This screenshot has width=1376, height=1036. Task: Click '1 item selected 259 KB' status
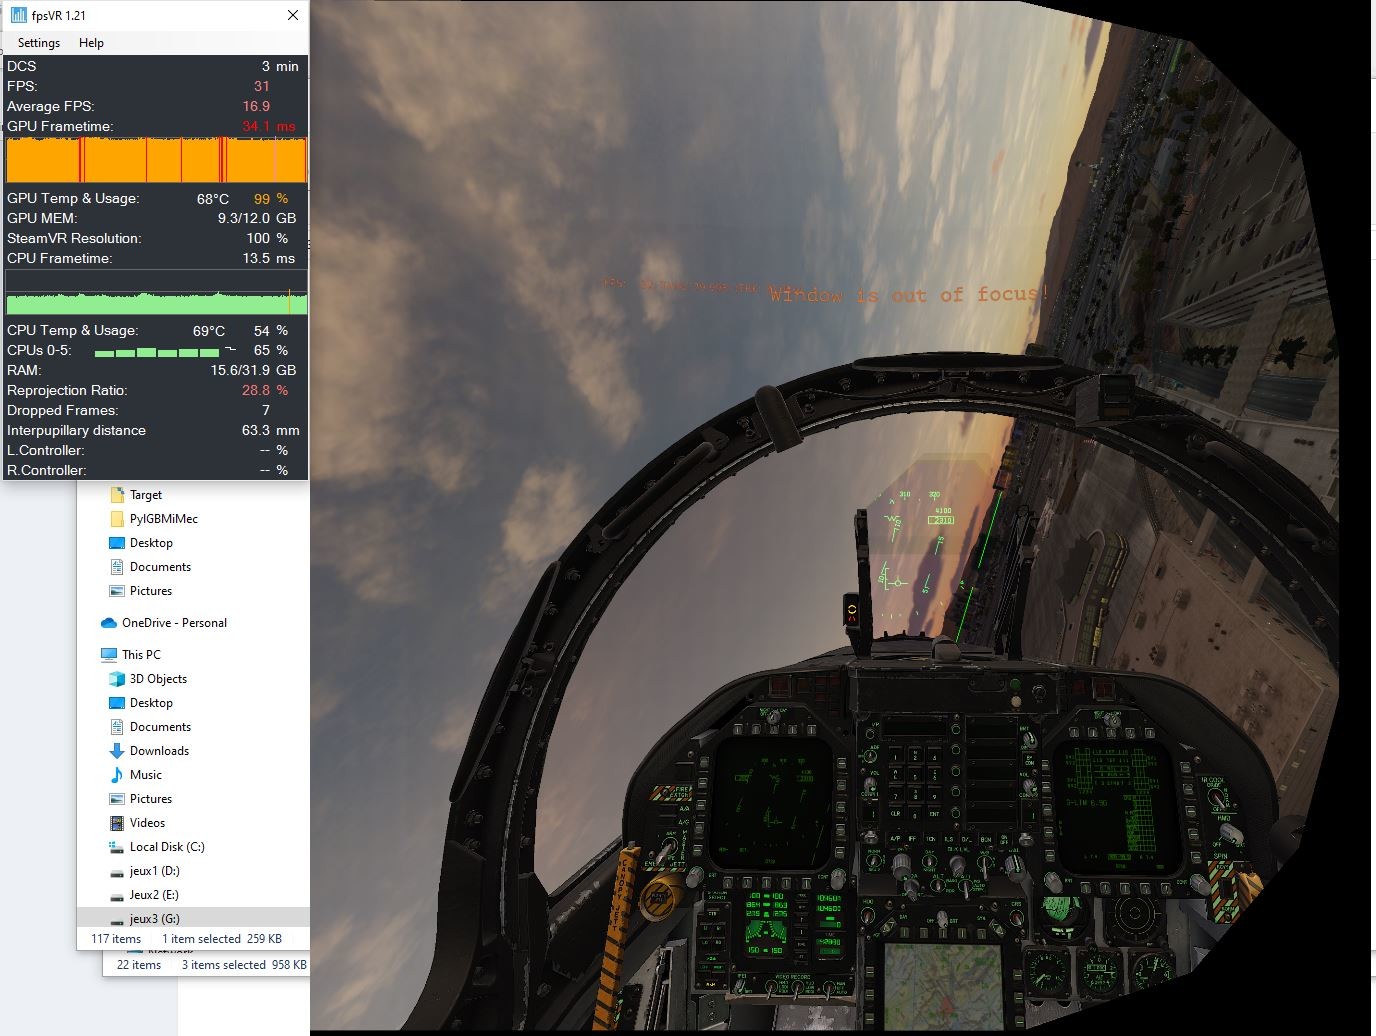pyautogui.click(x=222, y=939)
